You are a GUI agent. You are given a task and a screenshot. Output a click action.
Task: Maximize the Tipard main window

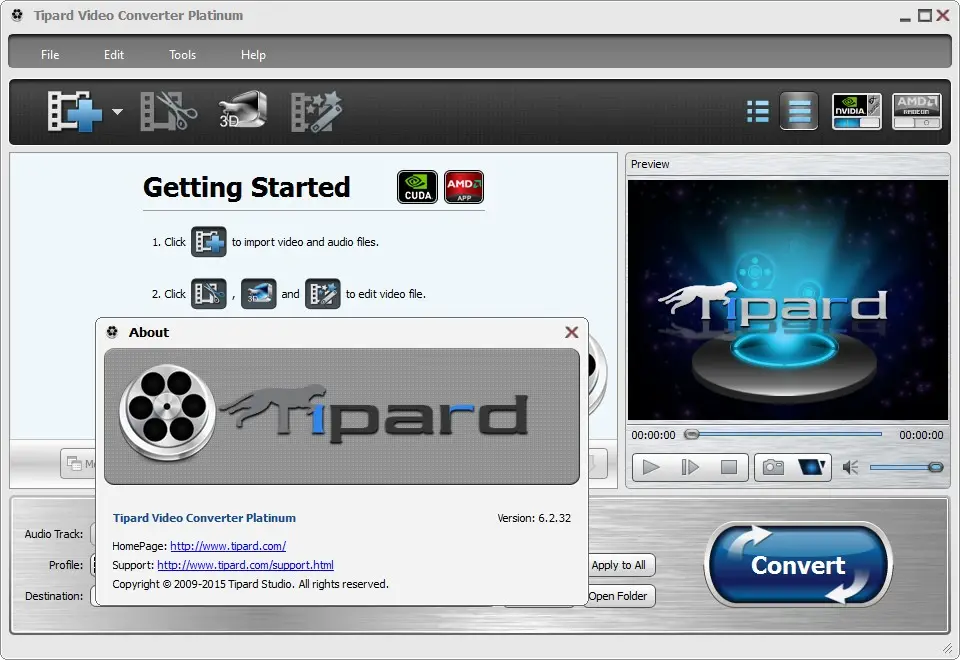(x=924, y=15)
